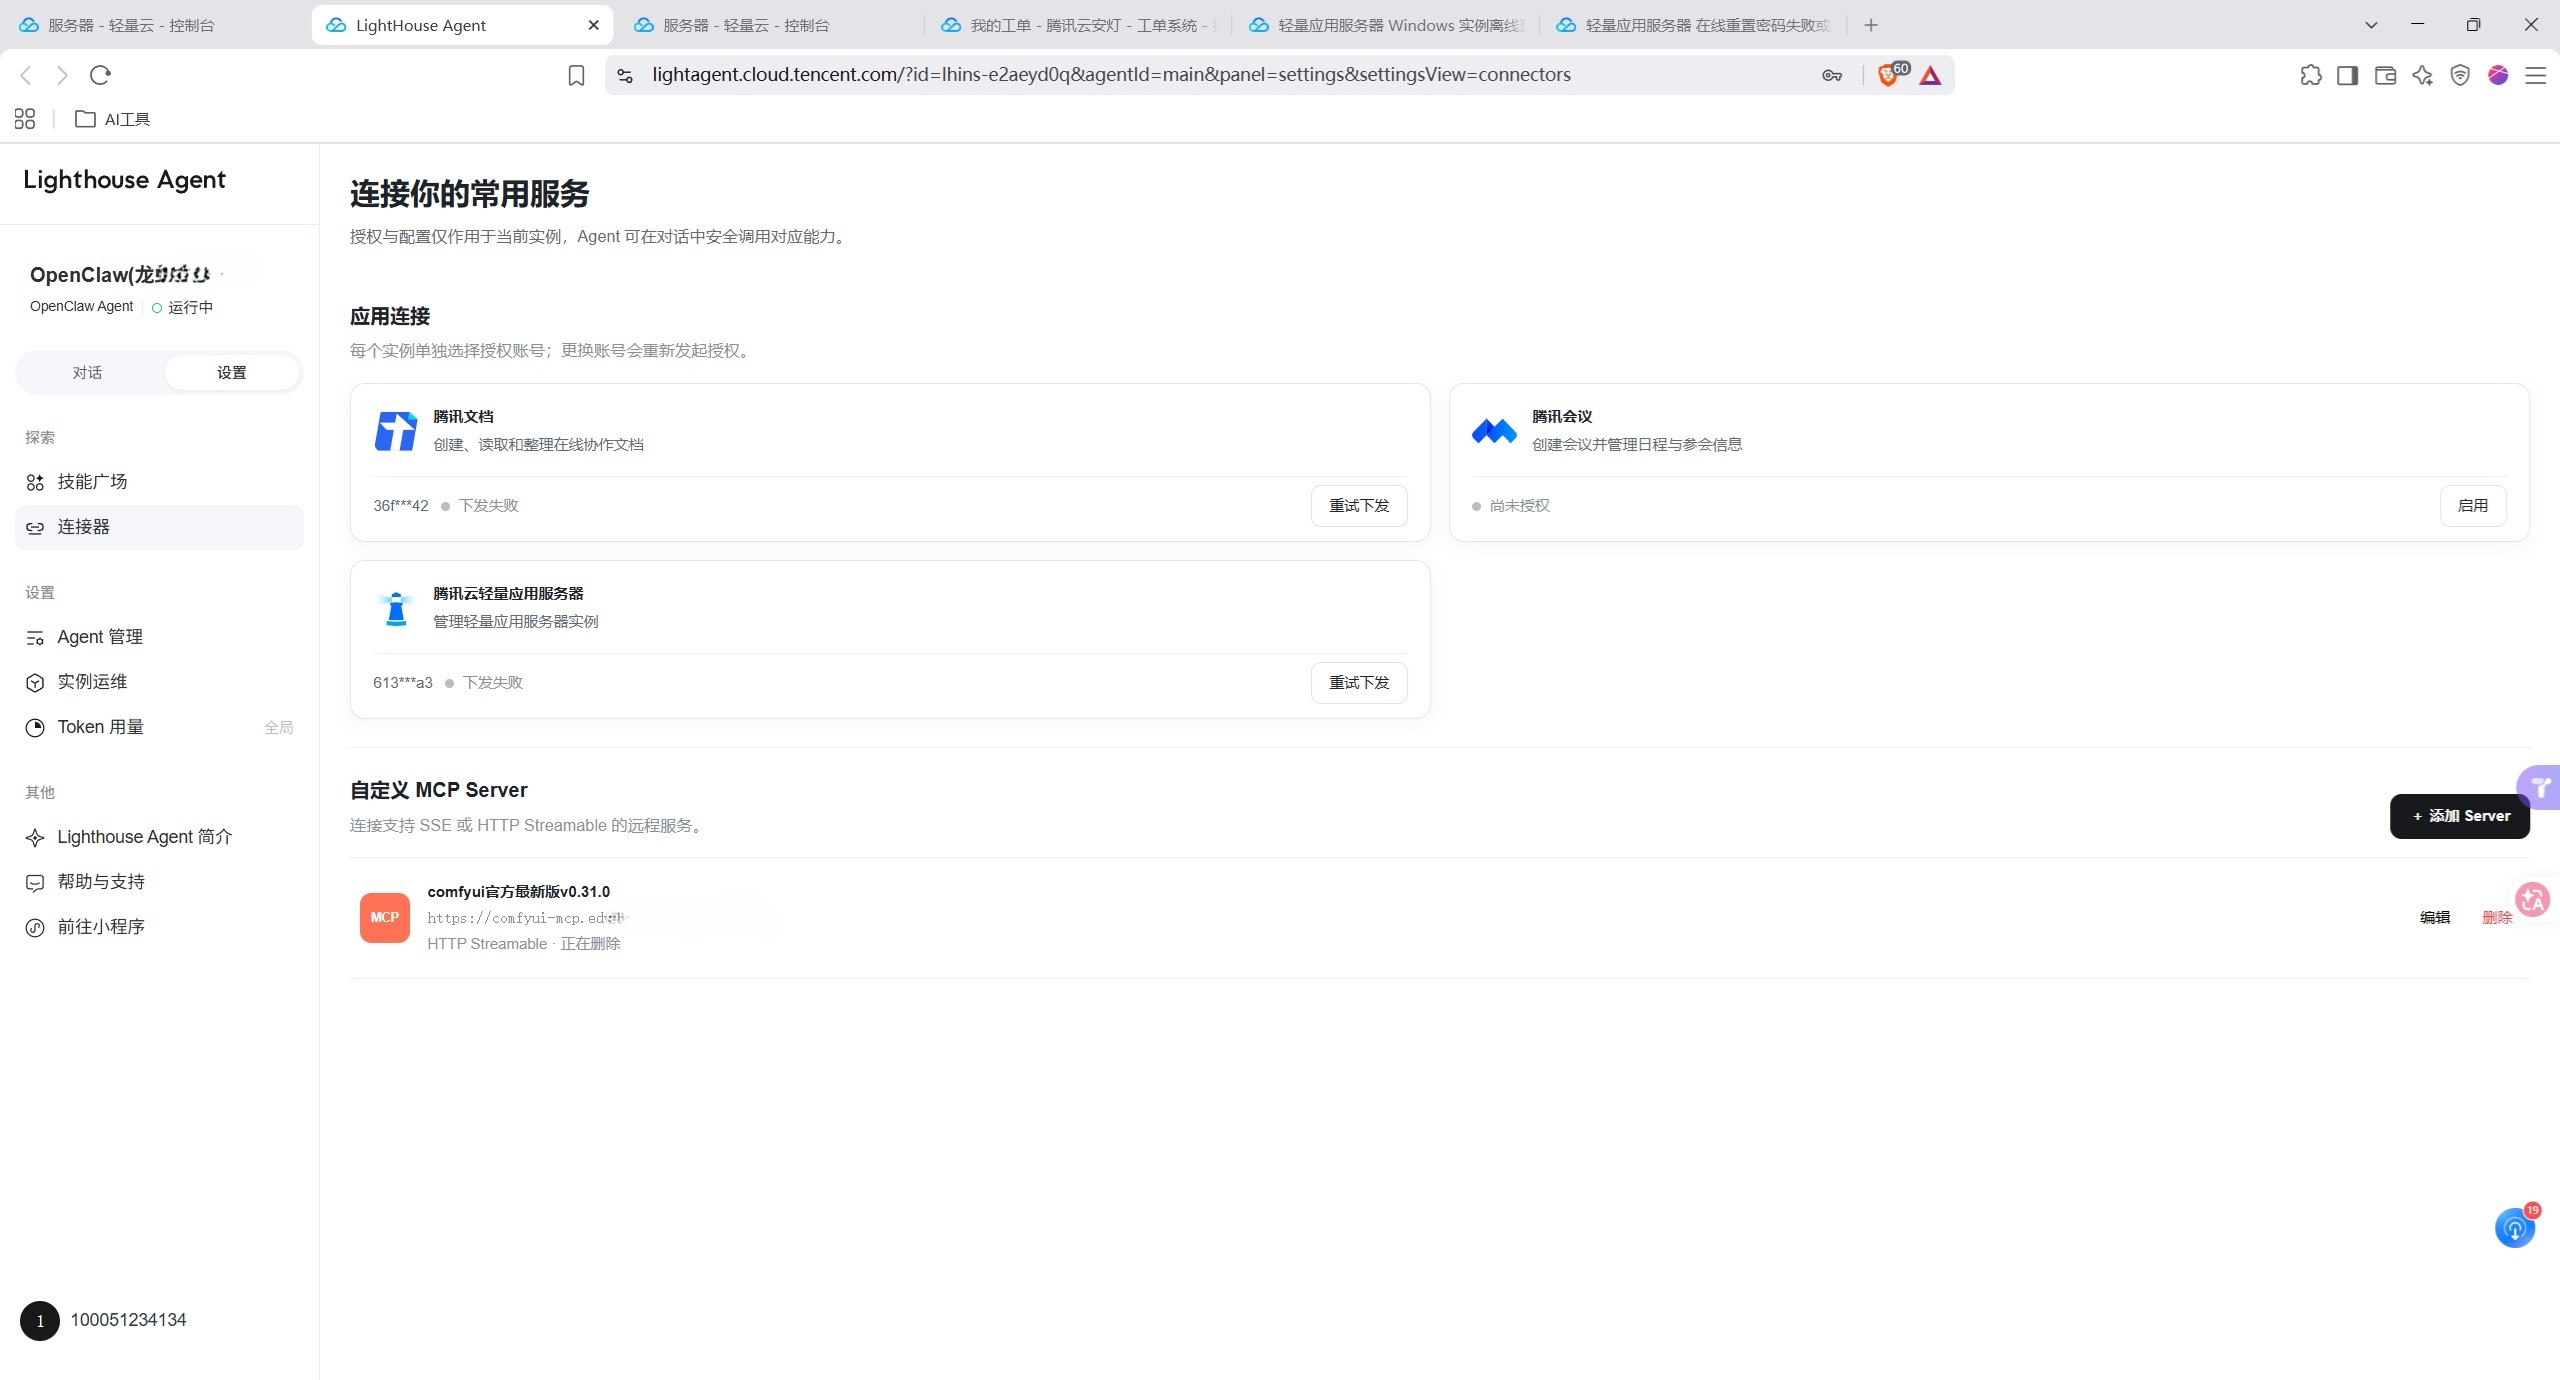Click the 实例运维 hexagon icon

tap(35, 683)
